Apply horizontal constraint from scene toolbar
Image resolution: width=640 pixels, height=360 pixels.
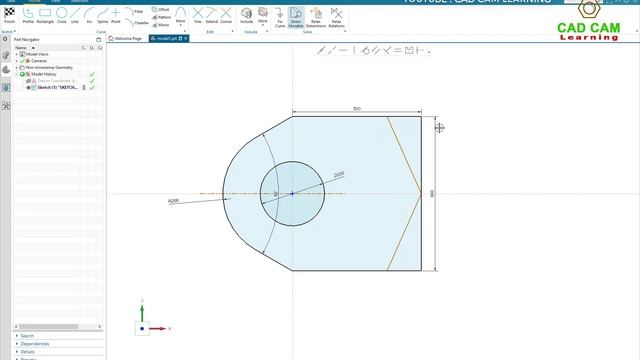coord(343,50)
